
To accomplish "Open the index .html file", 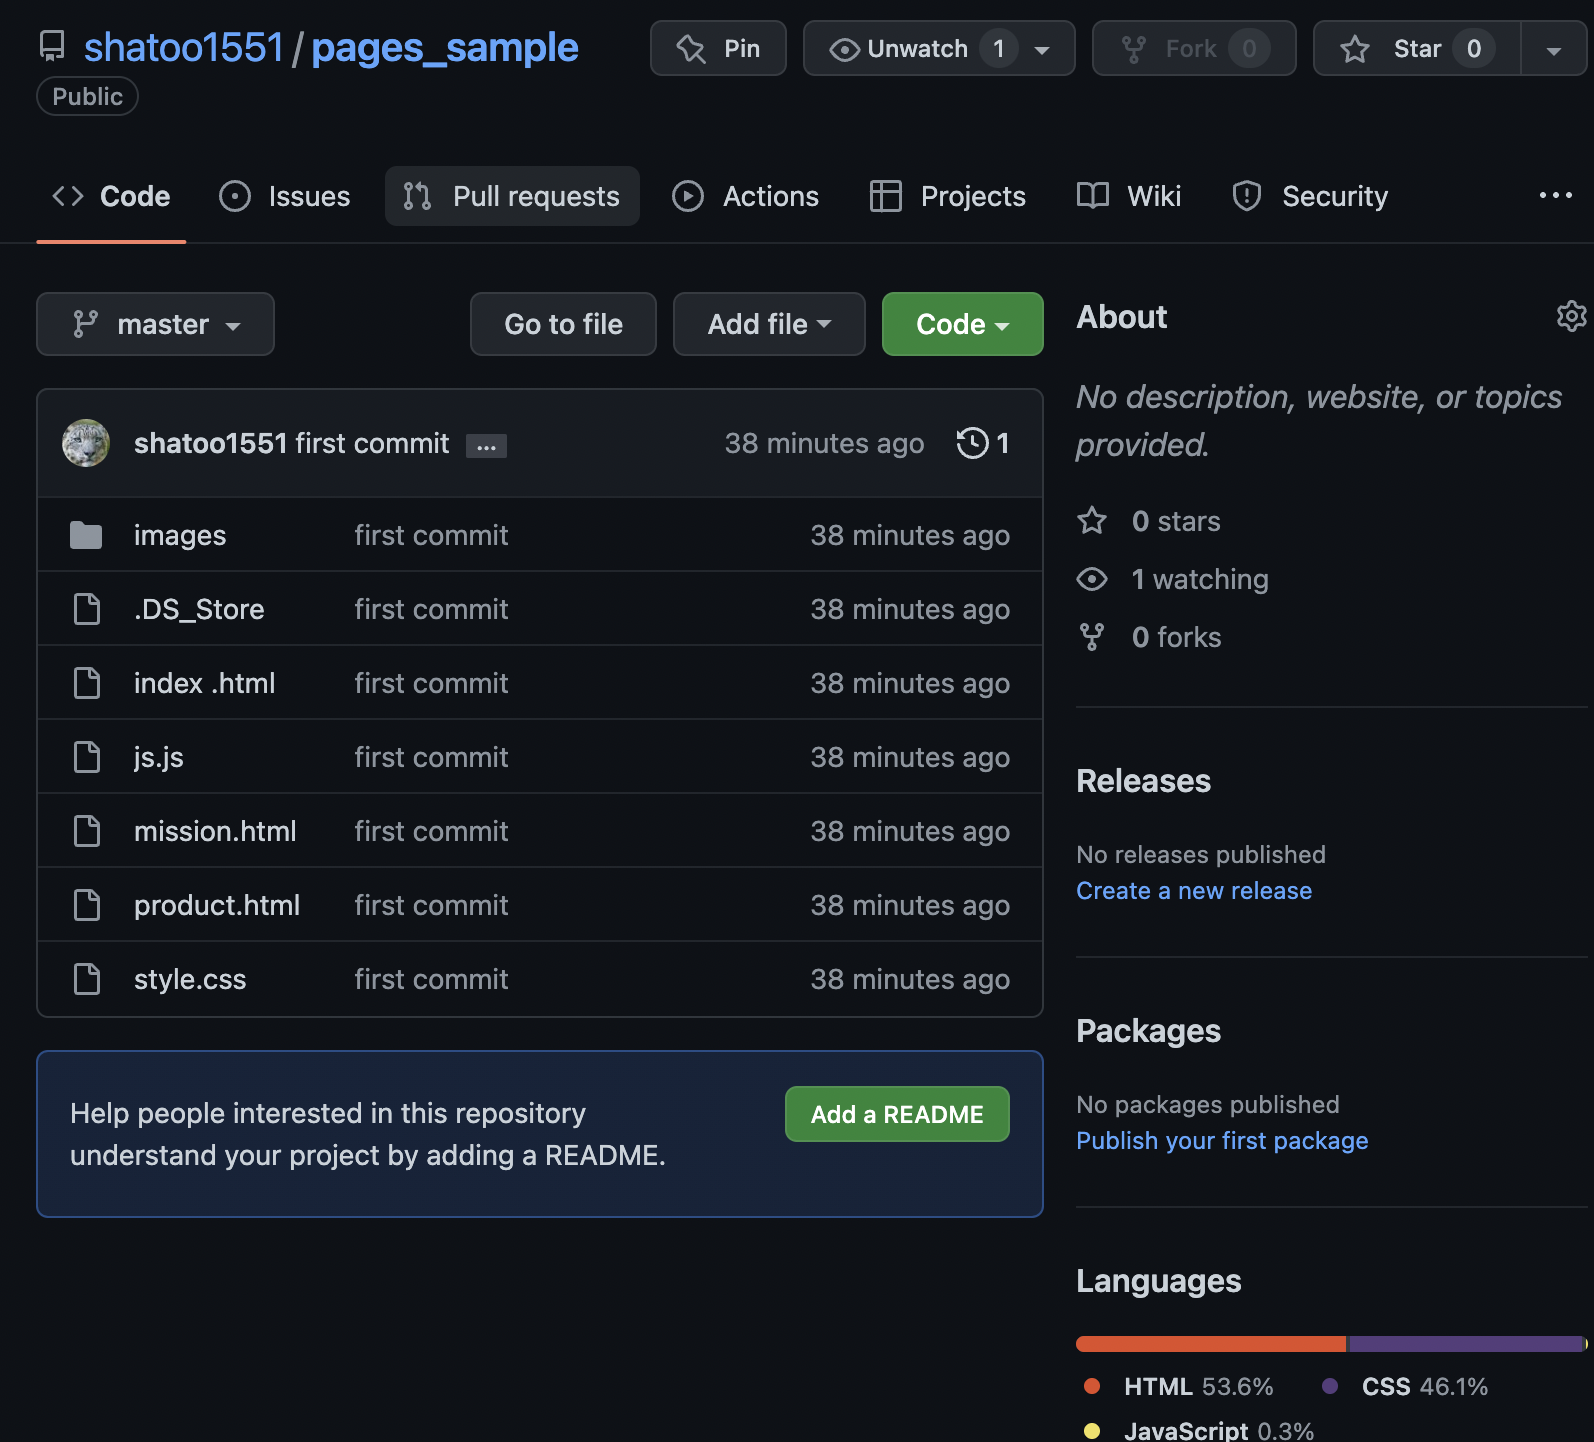I will (204, 683).
